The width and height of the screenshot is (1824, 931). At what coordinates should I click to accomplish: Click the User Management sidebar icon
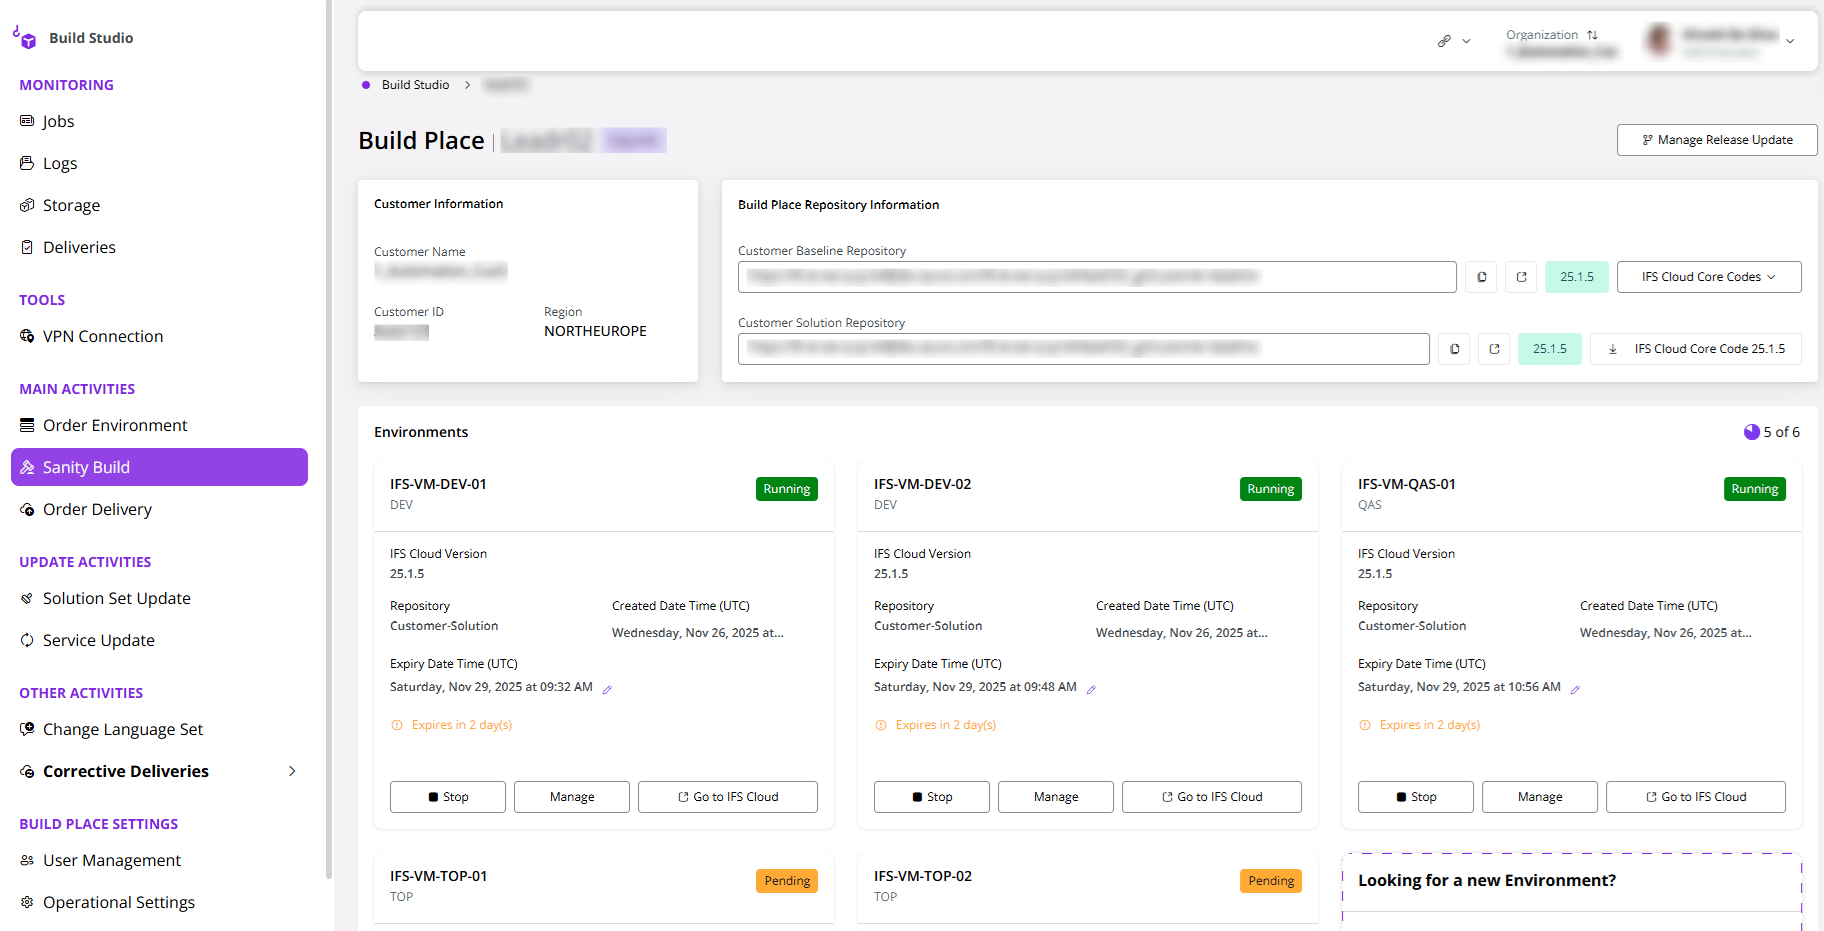click(x=27, y=860)
